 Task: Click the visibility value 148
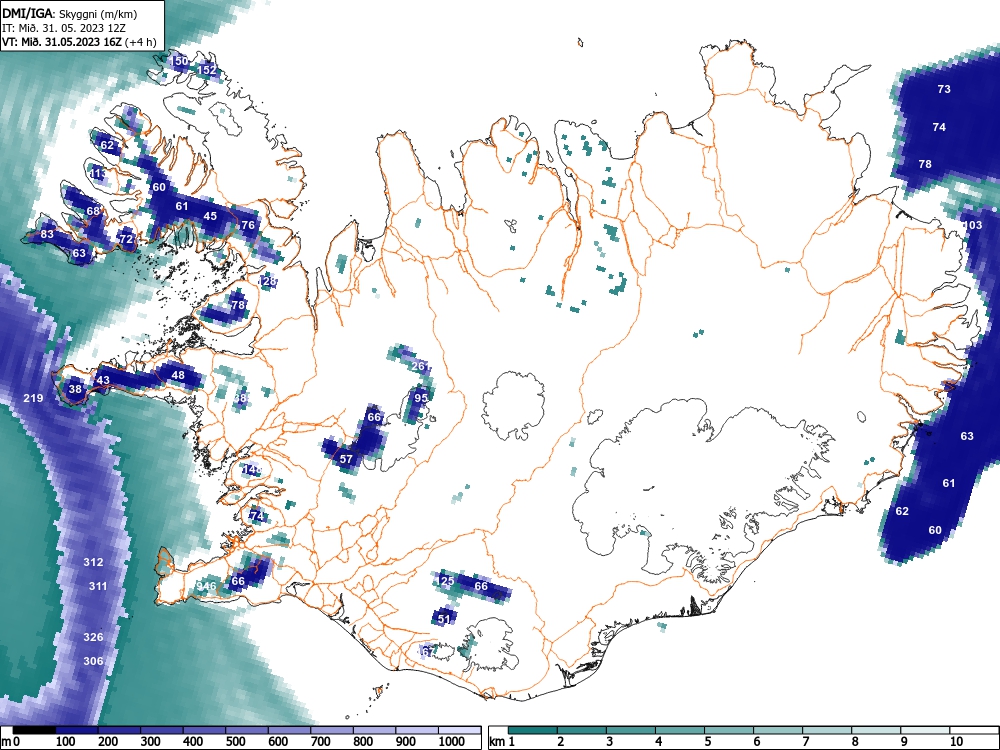tap(253, 469)
